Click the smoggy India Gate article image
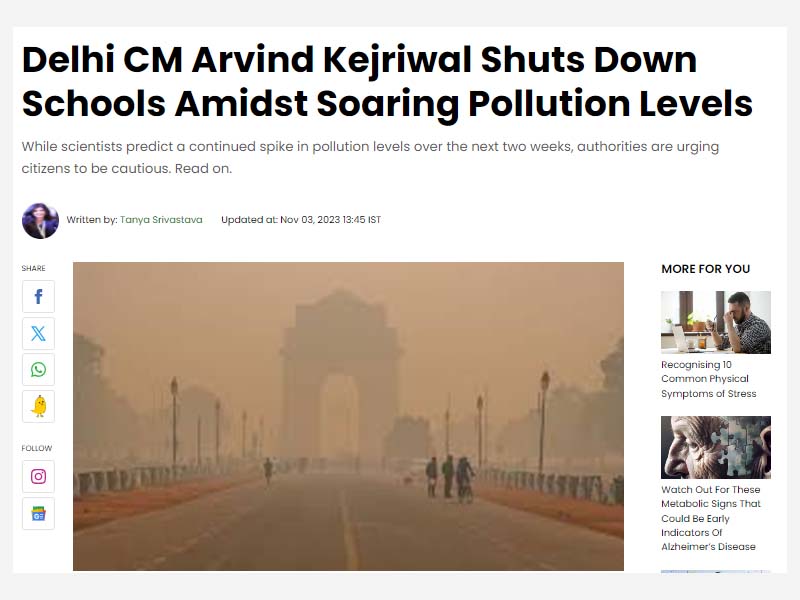800x600 pixels. tap(348, 416)
